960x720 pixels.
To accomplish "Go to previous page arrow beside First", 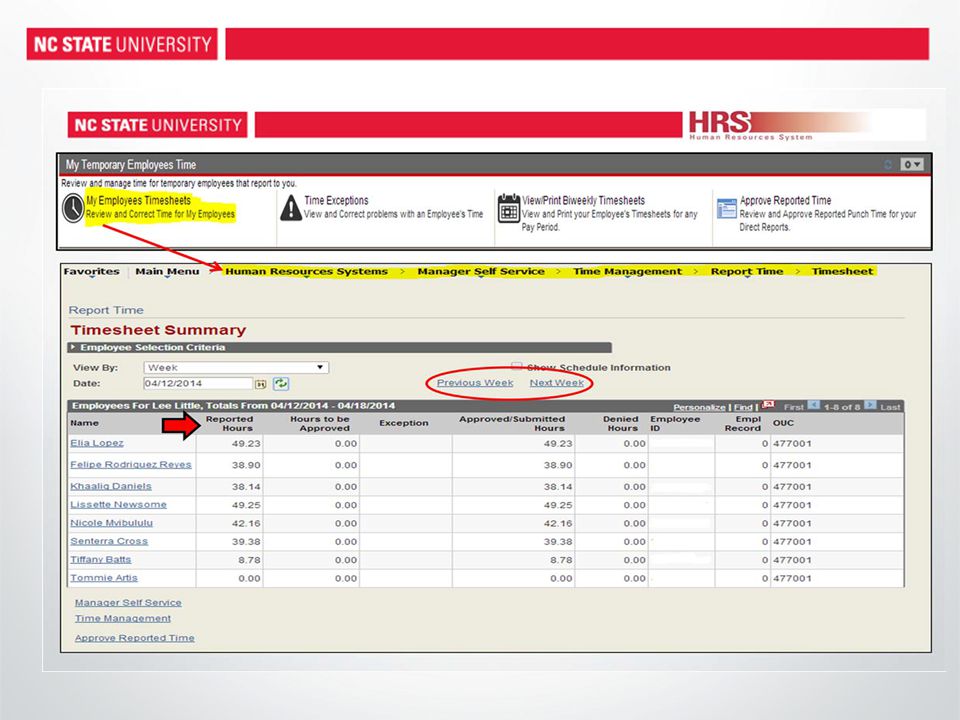I will pos(814,405).
